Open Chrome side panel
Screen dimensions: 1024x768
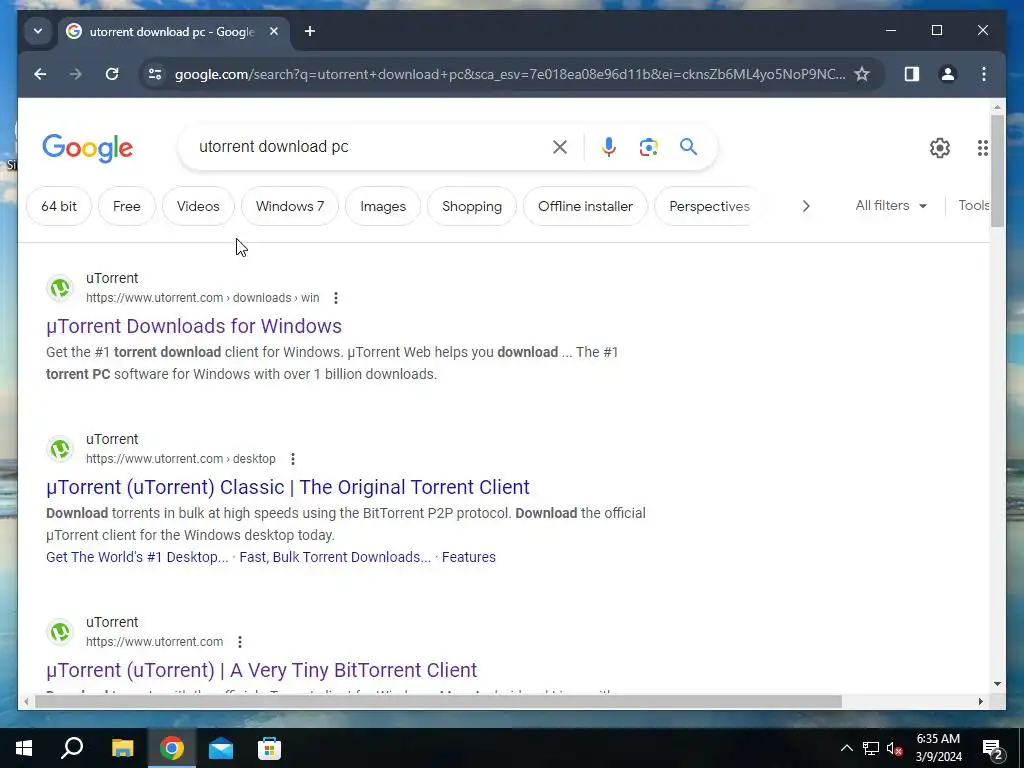(912, 74)
